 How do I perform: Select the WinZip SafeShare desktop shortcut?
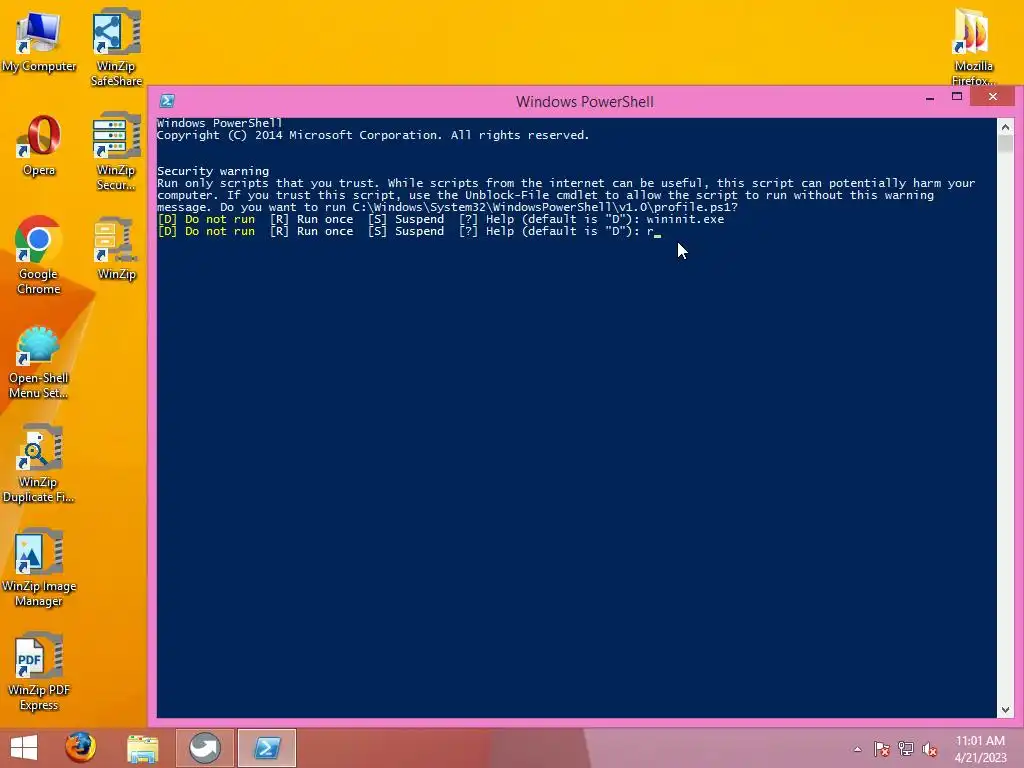coord(116,47)
